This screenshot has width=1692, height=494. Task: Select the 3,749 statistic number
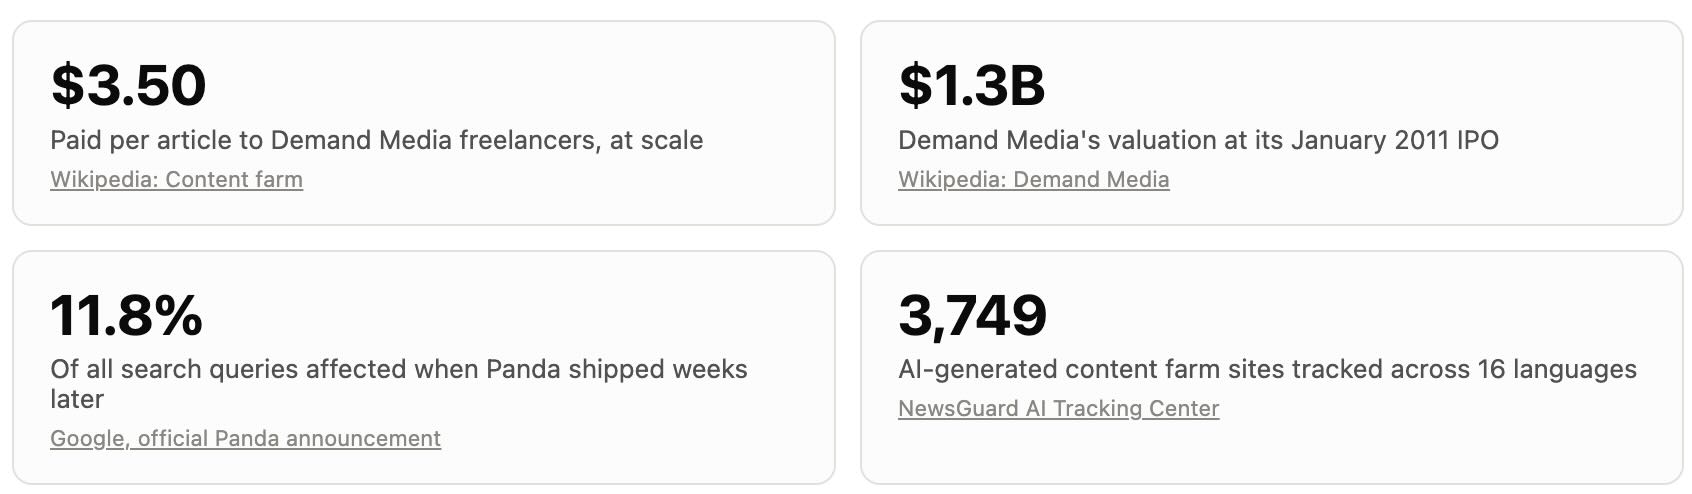coord(972,316)
